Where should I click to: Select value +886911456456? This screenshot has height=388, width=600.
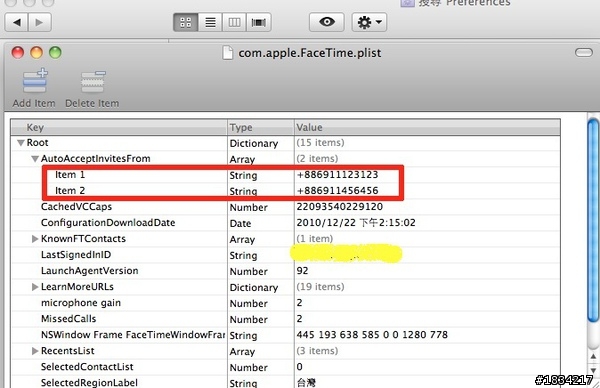pos(338,191)
